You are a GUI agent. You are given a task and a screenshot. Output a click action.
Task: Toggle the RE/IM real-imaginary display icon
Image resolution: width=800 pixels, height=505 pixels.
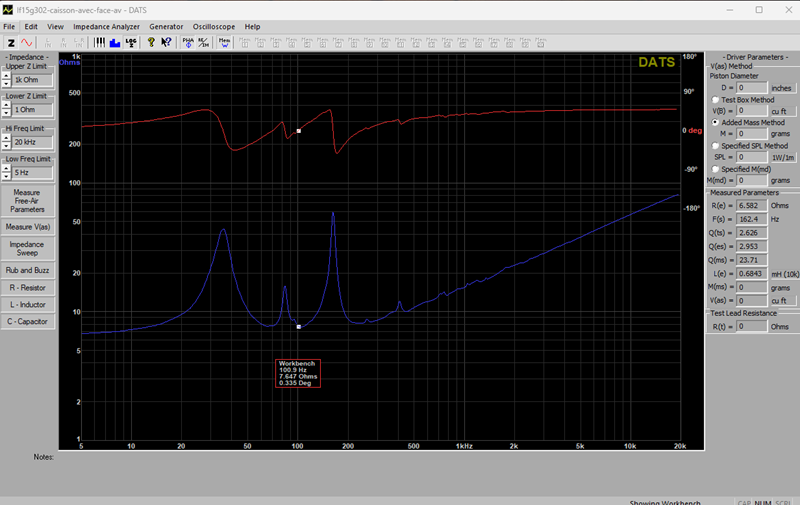pos(203,43)
